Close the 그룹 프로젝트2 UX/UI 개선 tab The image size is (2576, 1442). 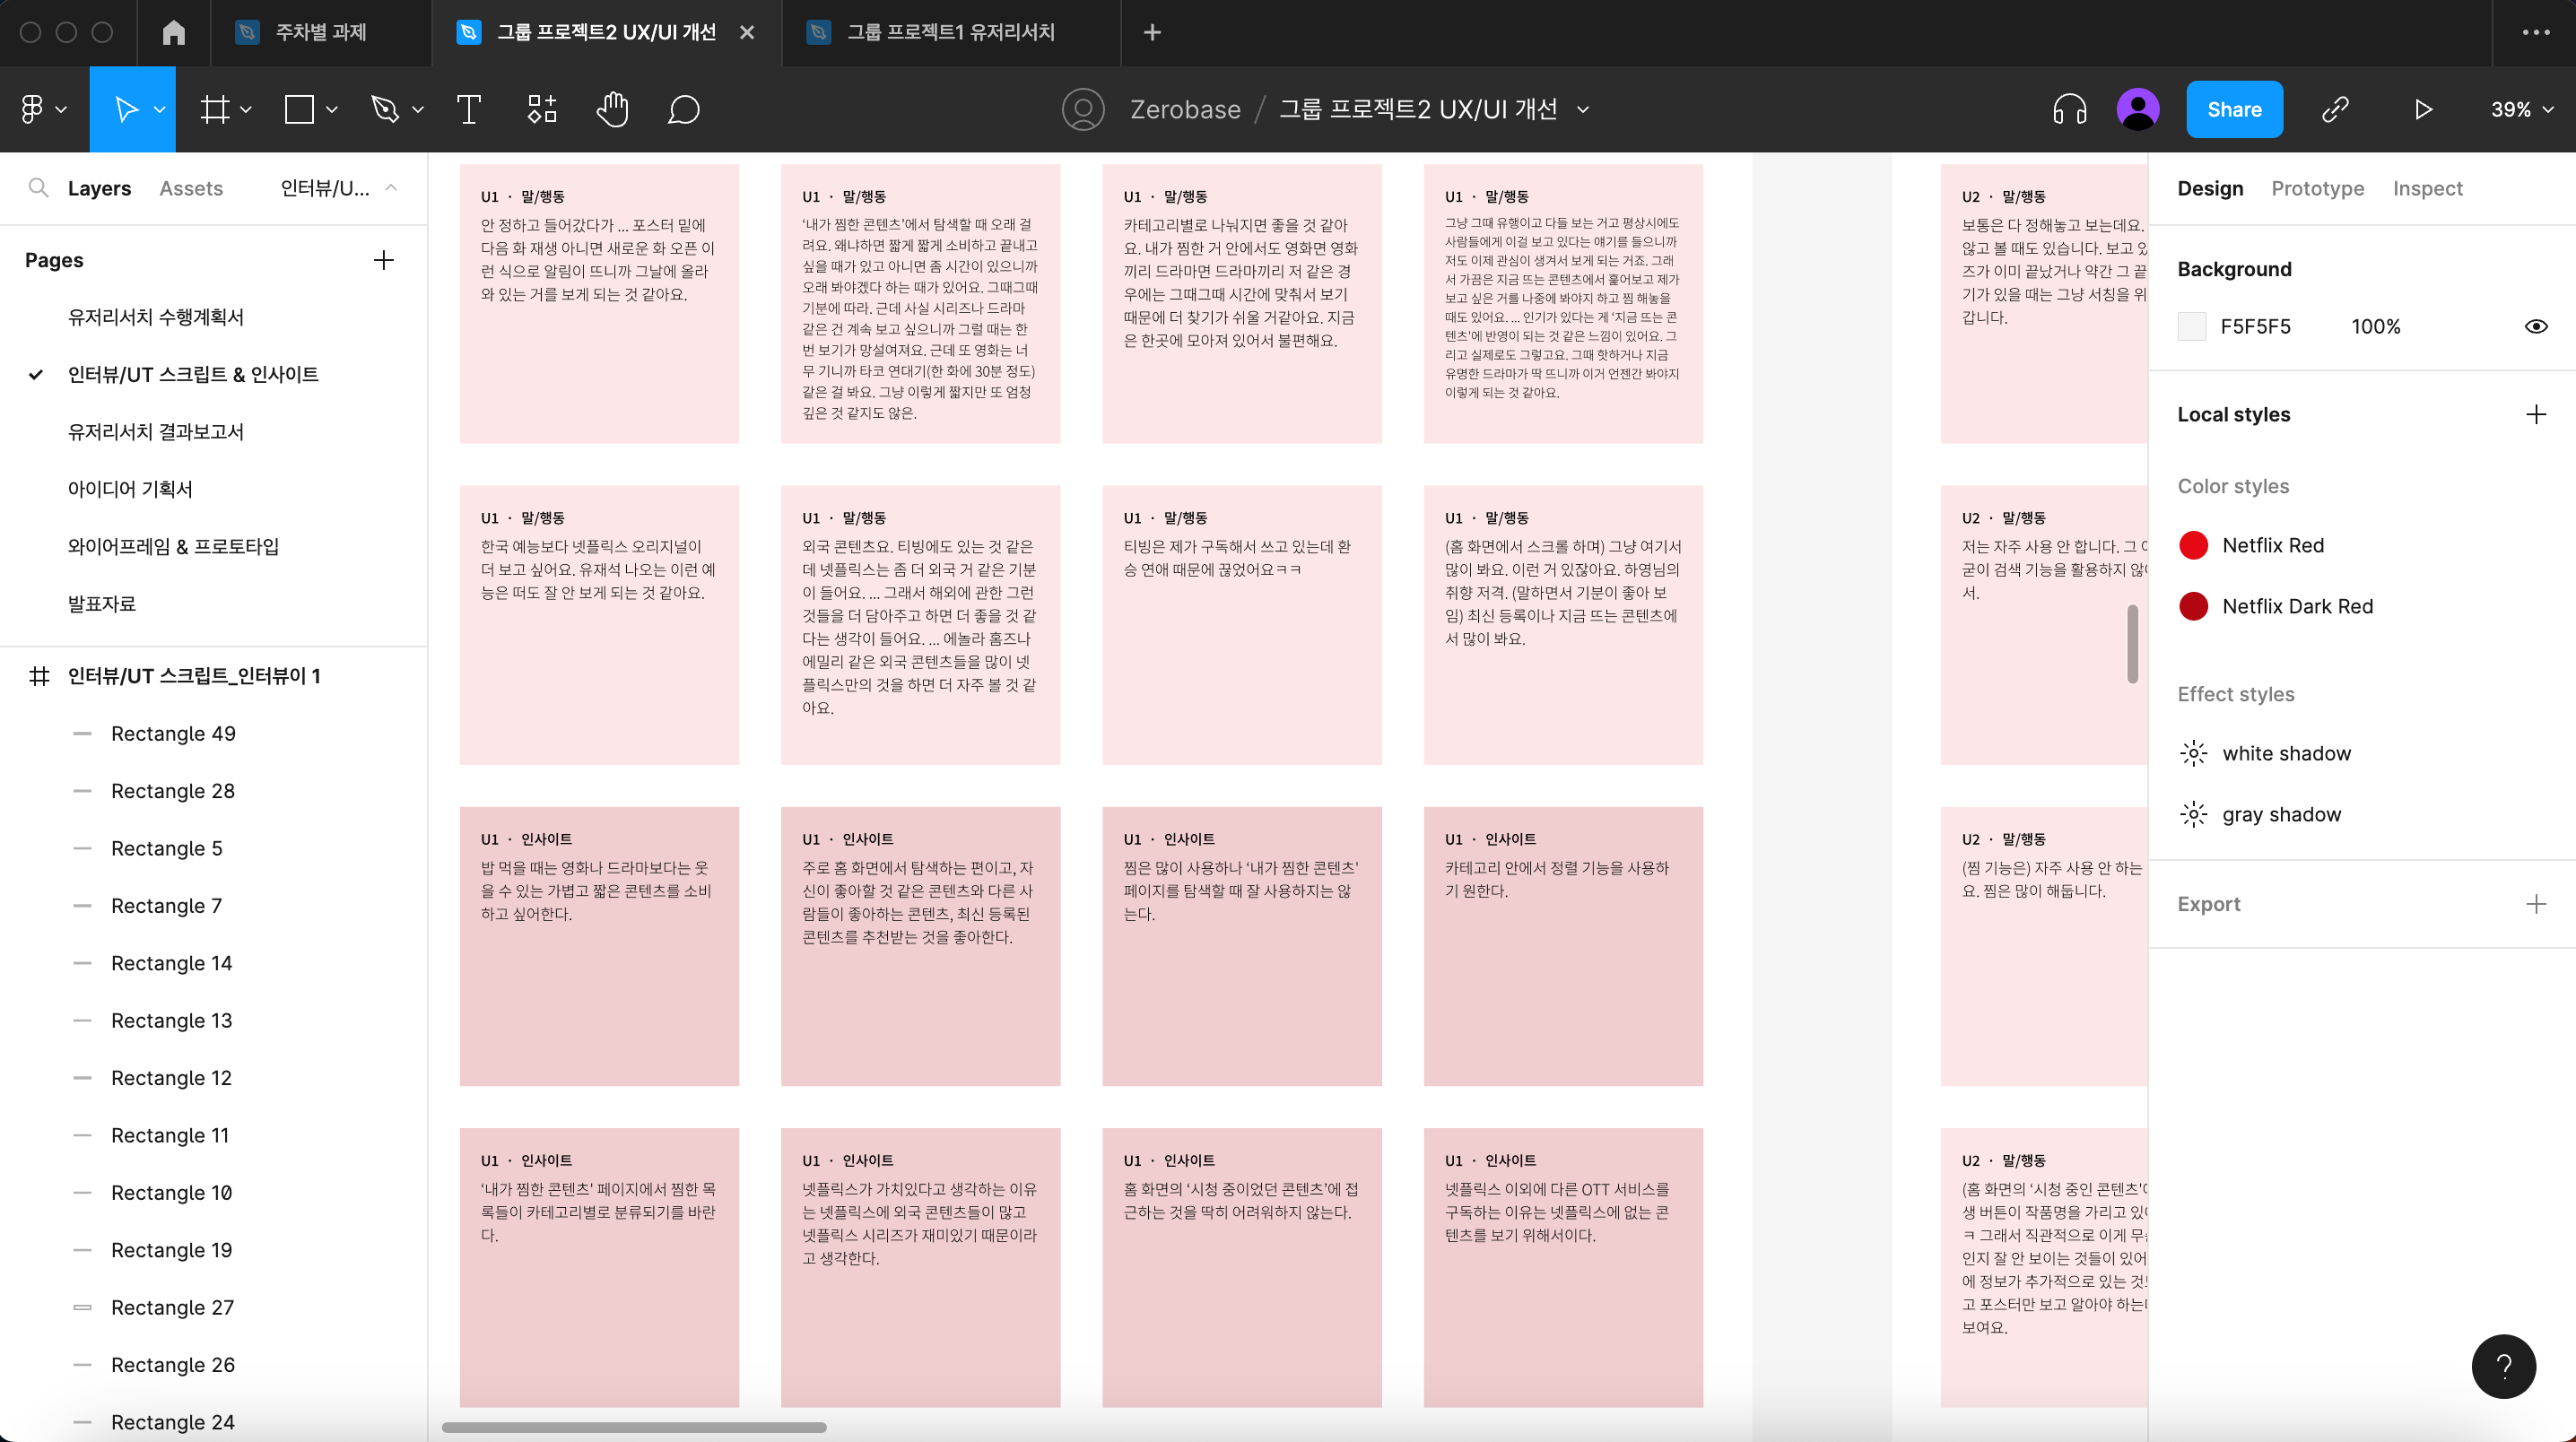pos(747,32)
